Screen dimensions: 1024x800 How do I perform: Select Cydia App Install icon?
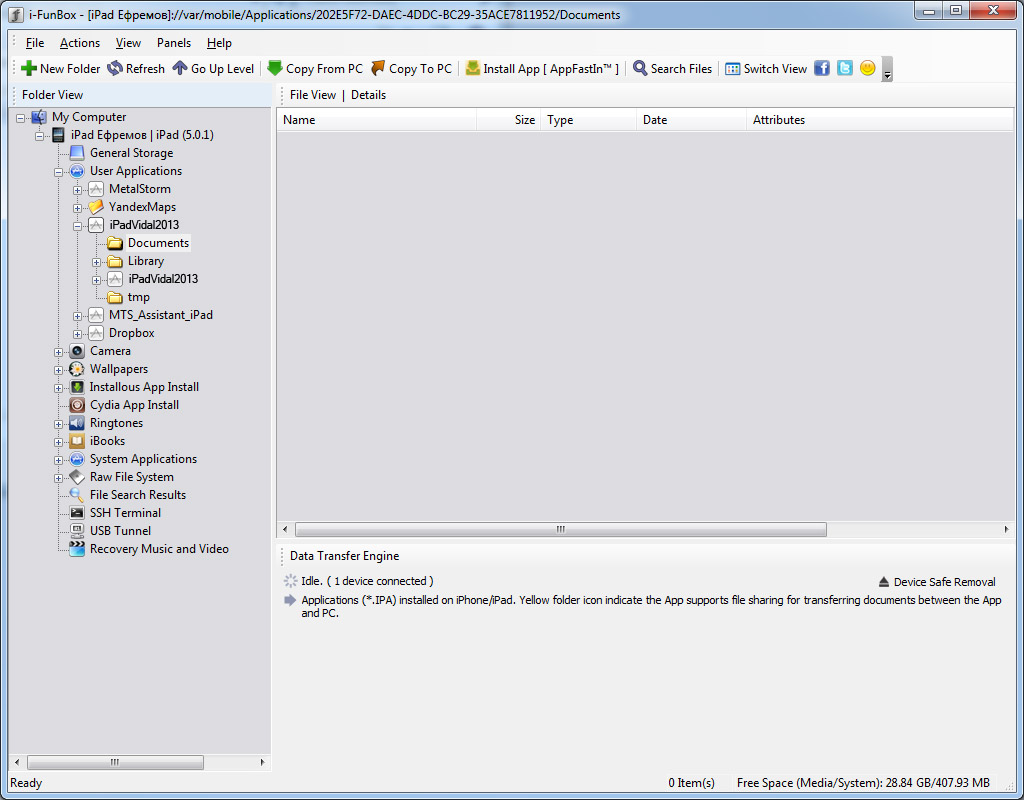click(77, 405)
